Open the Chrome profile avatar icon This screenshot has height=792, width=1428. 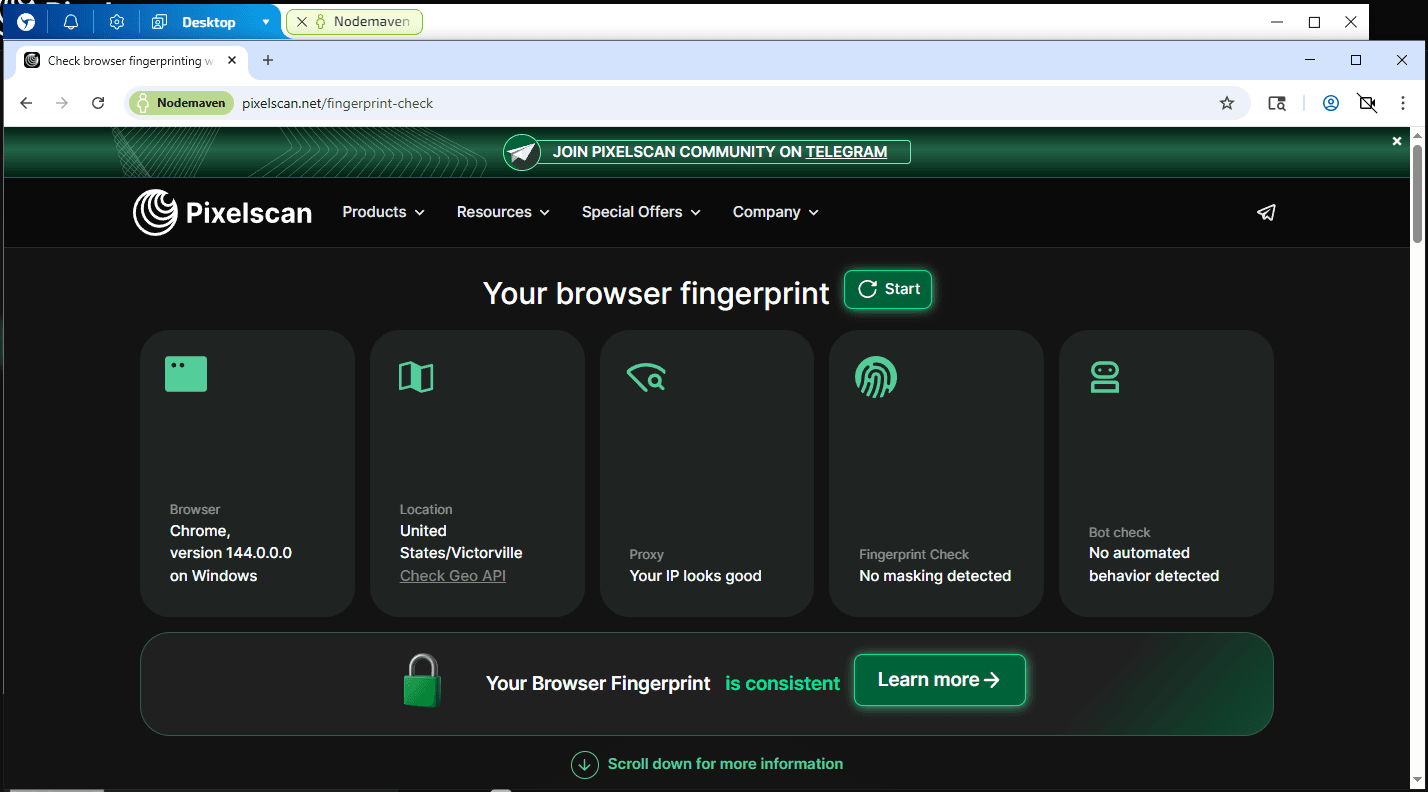point(1330,103)
